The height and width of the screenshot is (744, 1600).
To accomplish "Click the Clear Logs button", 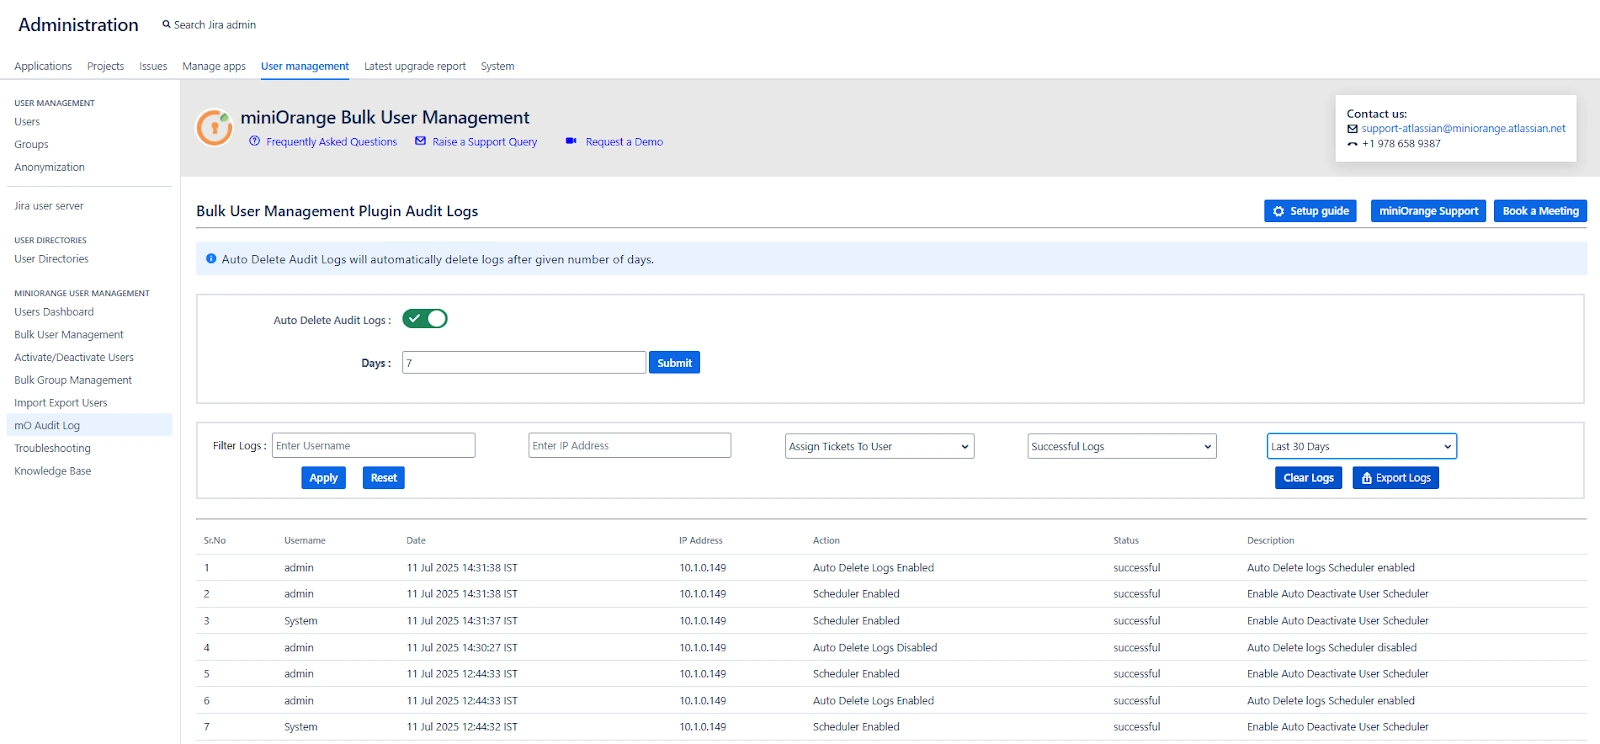I will coord(1308,478).
